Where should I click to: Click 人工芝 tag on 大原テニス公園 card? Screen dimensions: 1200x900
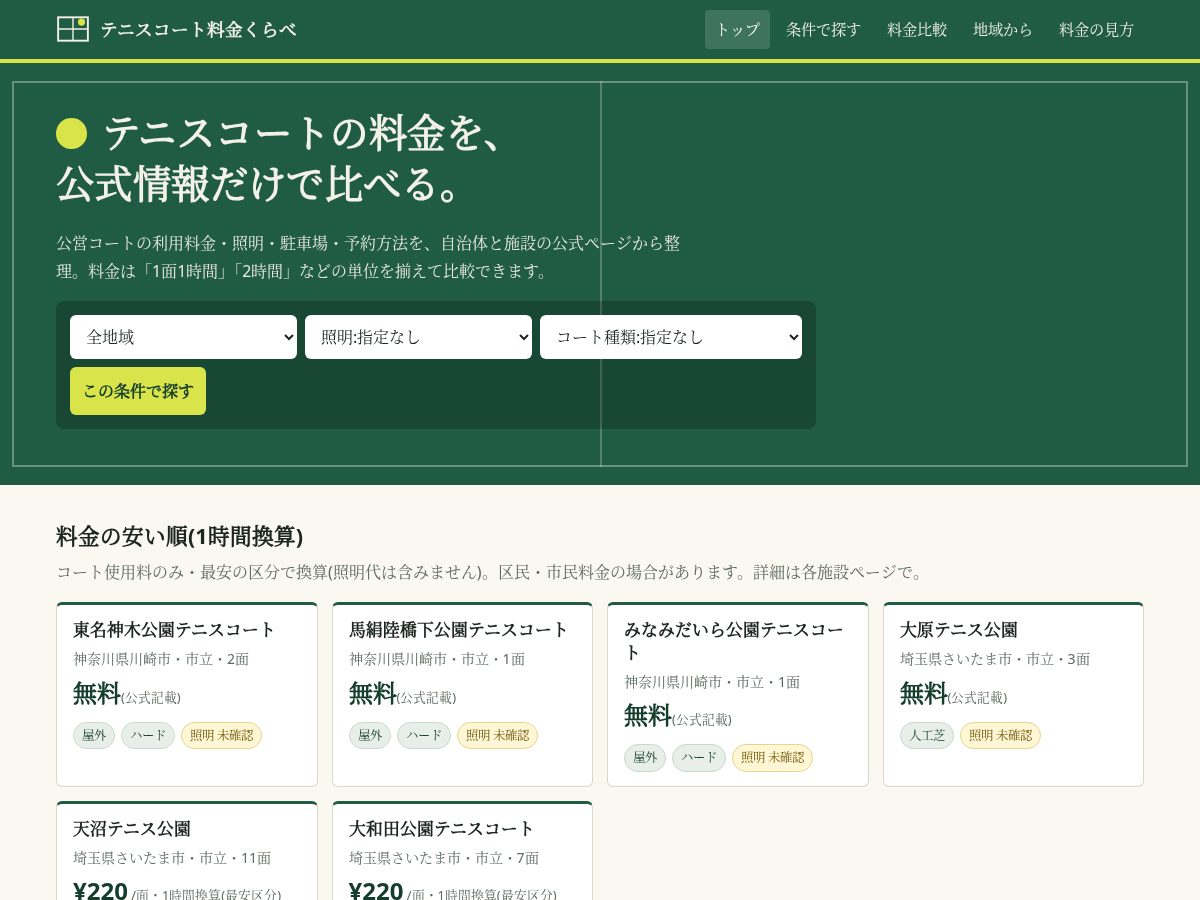point(927,735)
